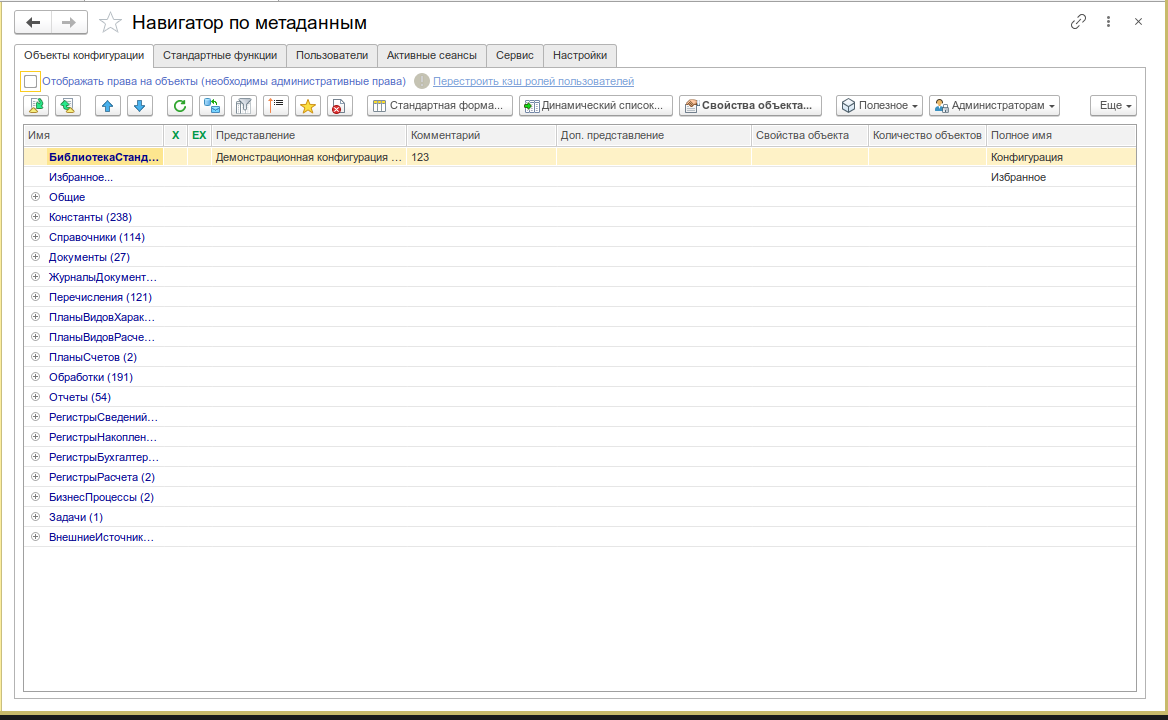Click the comment cell showing 123
The width and height of the screenshot is (1168, 720).
[481, 157]
